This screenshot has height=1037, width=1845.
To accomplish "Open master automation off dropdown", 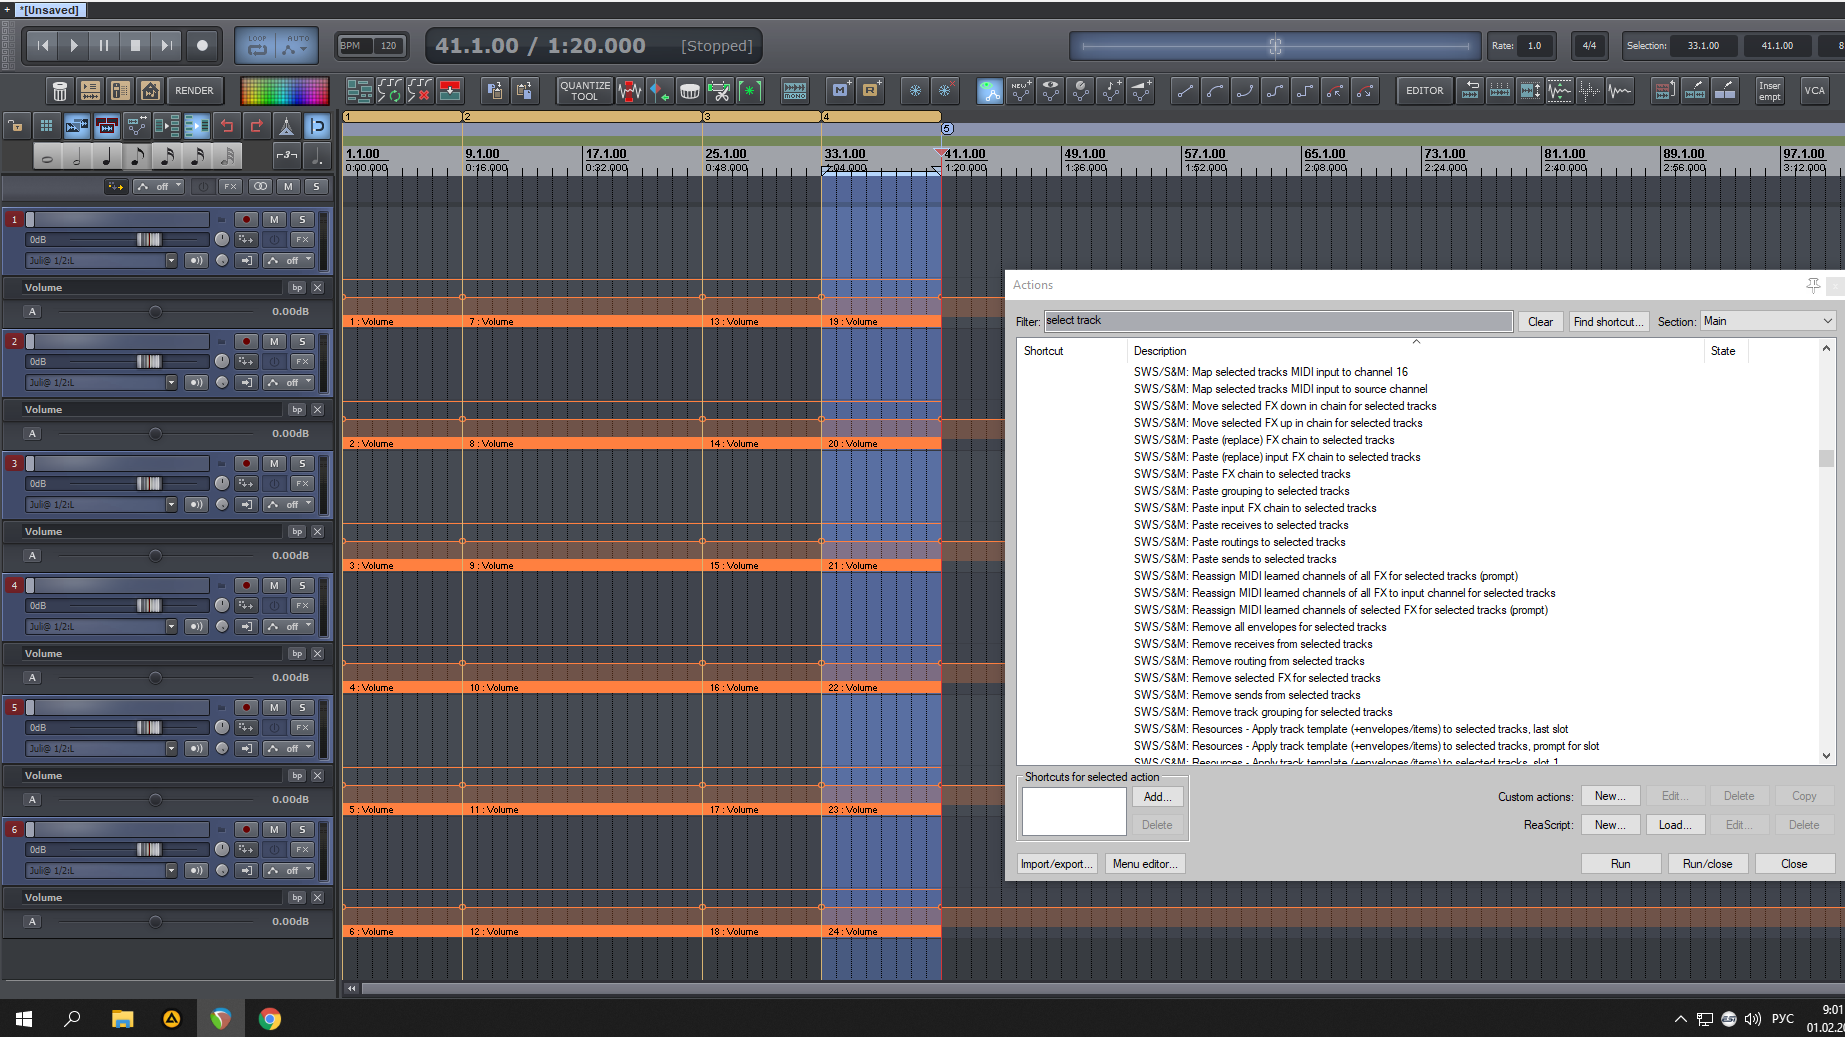I will click(x=160, y=186).
